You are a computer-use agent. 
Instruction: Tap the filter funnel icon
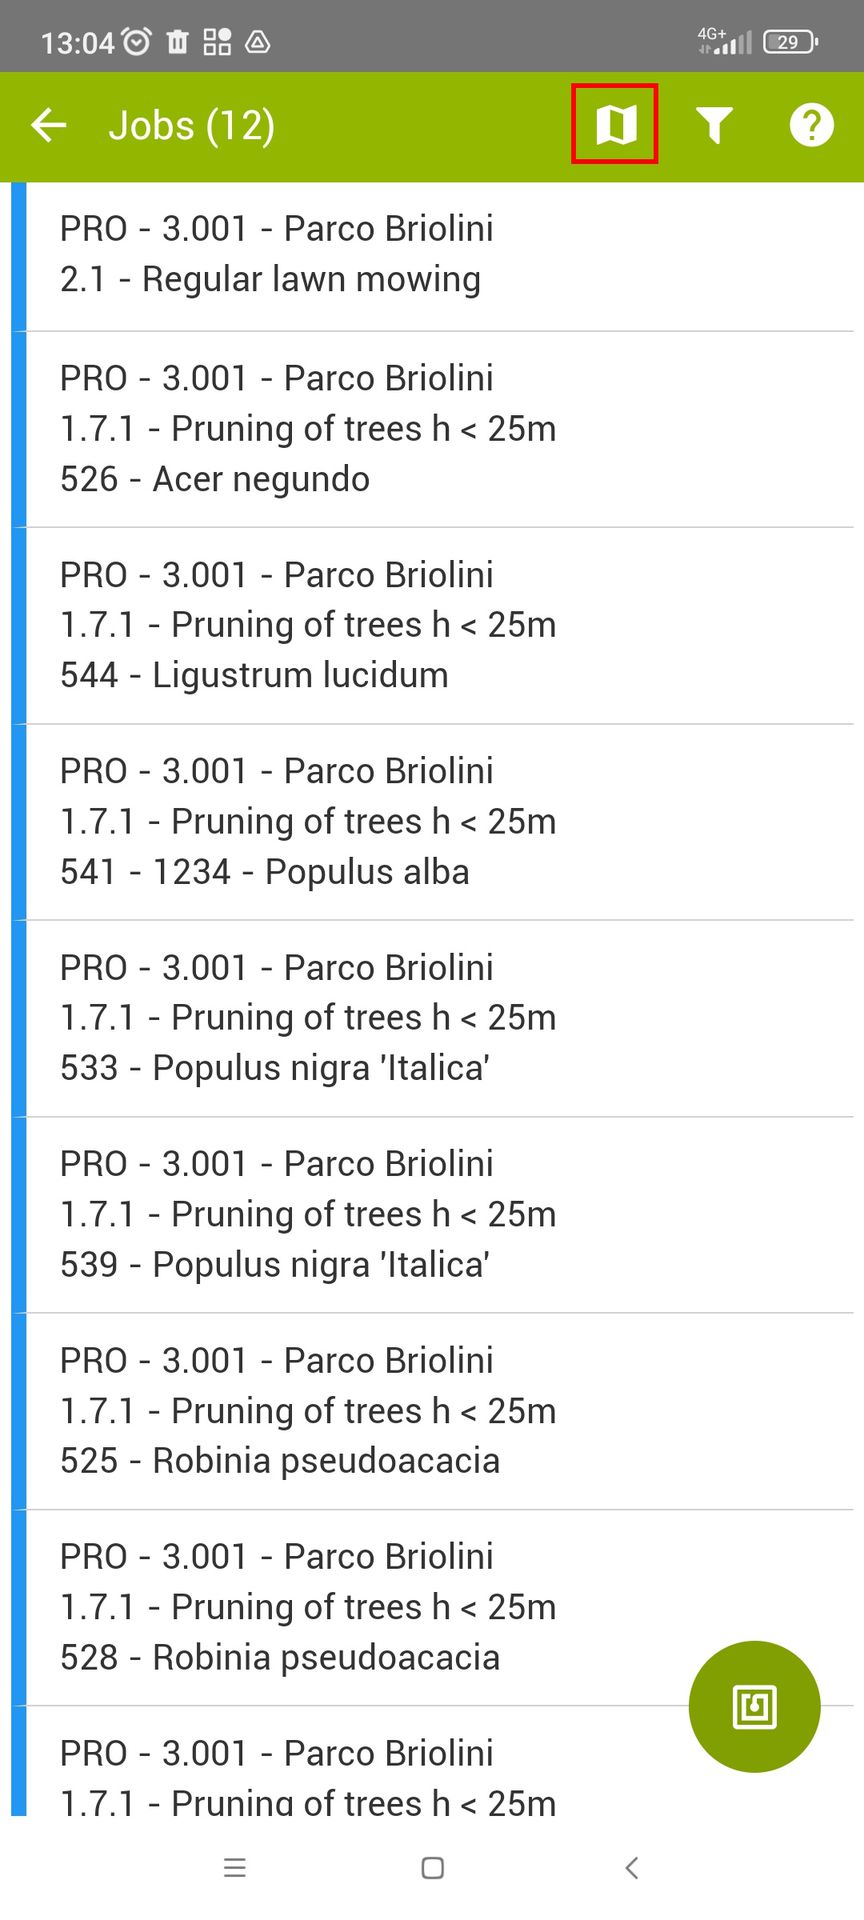coord(714,125)
